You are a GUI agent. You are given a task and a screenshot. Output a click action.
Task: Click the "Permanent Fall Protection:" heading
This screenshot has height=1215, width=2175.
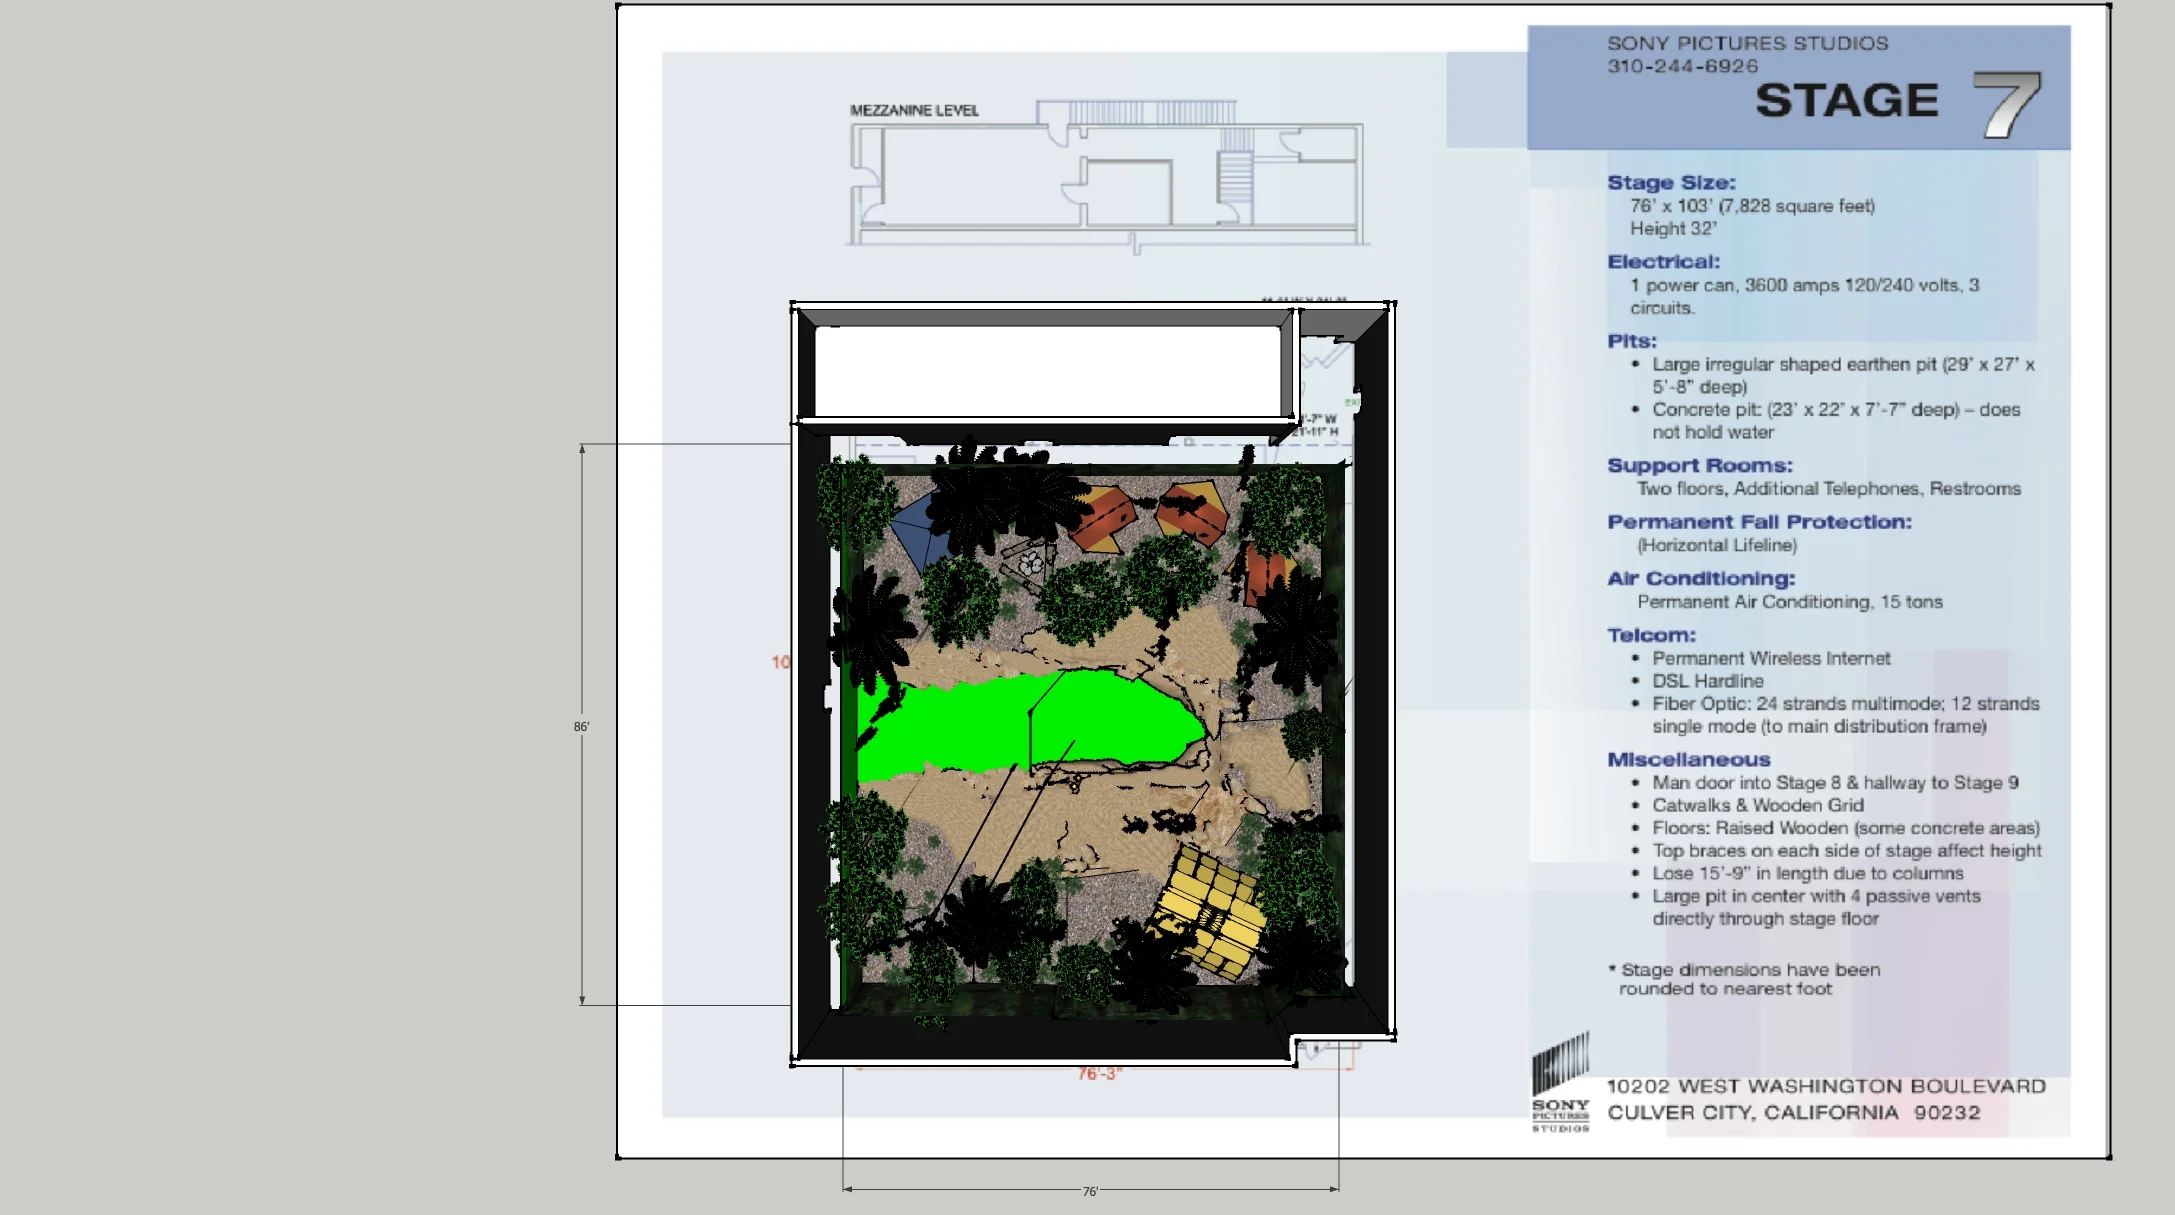click(1759, 521)
